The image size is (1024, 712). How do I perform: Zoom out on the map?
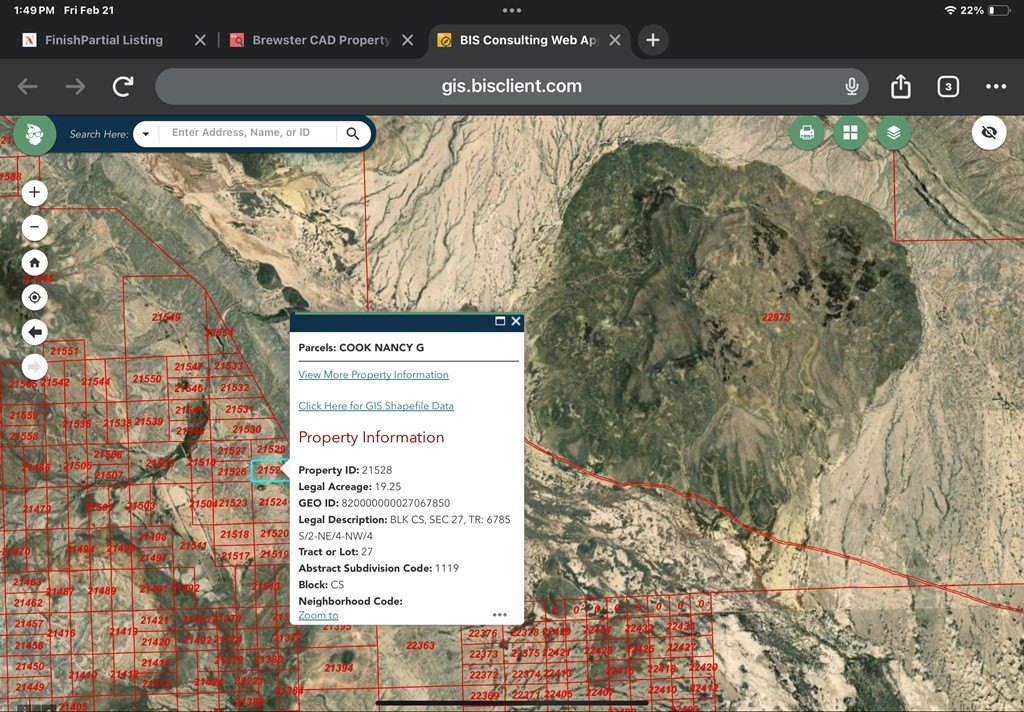[35, 227]
